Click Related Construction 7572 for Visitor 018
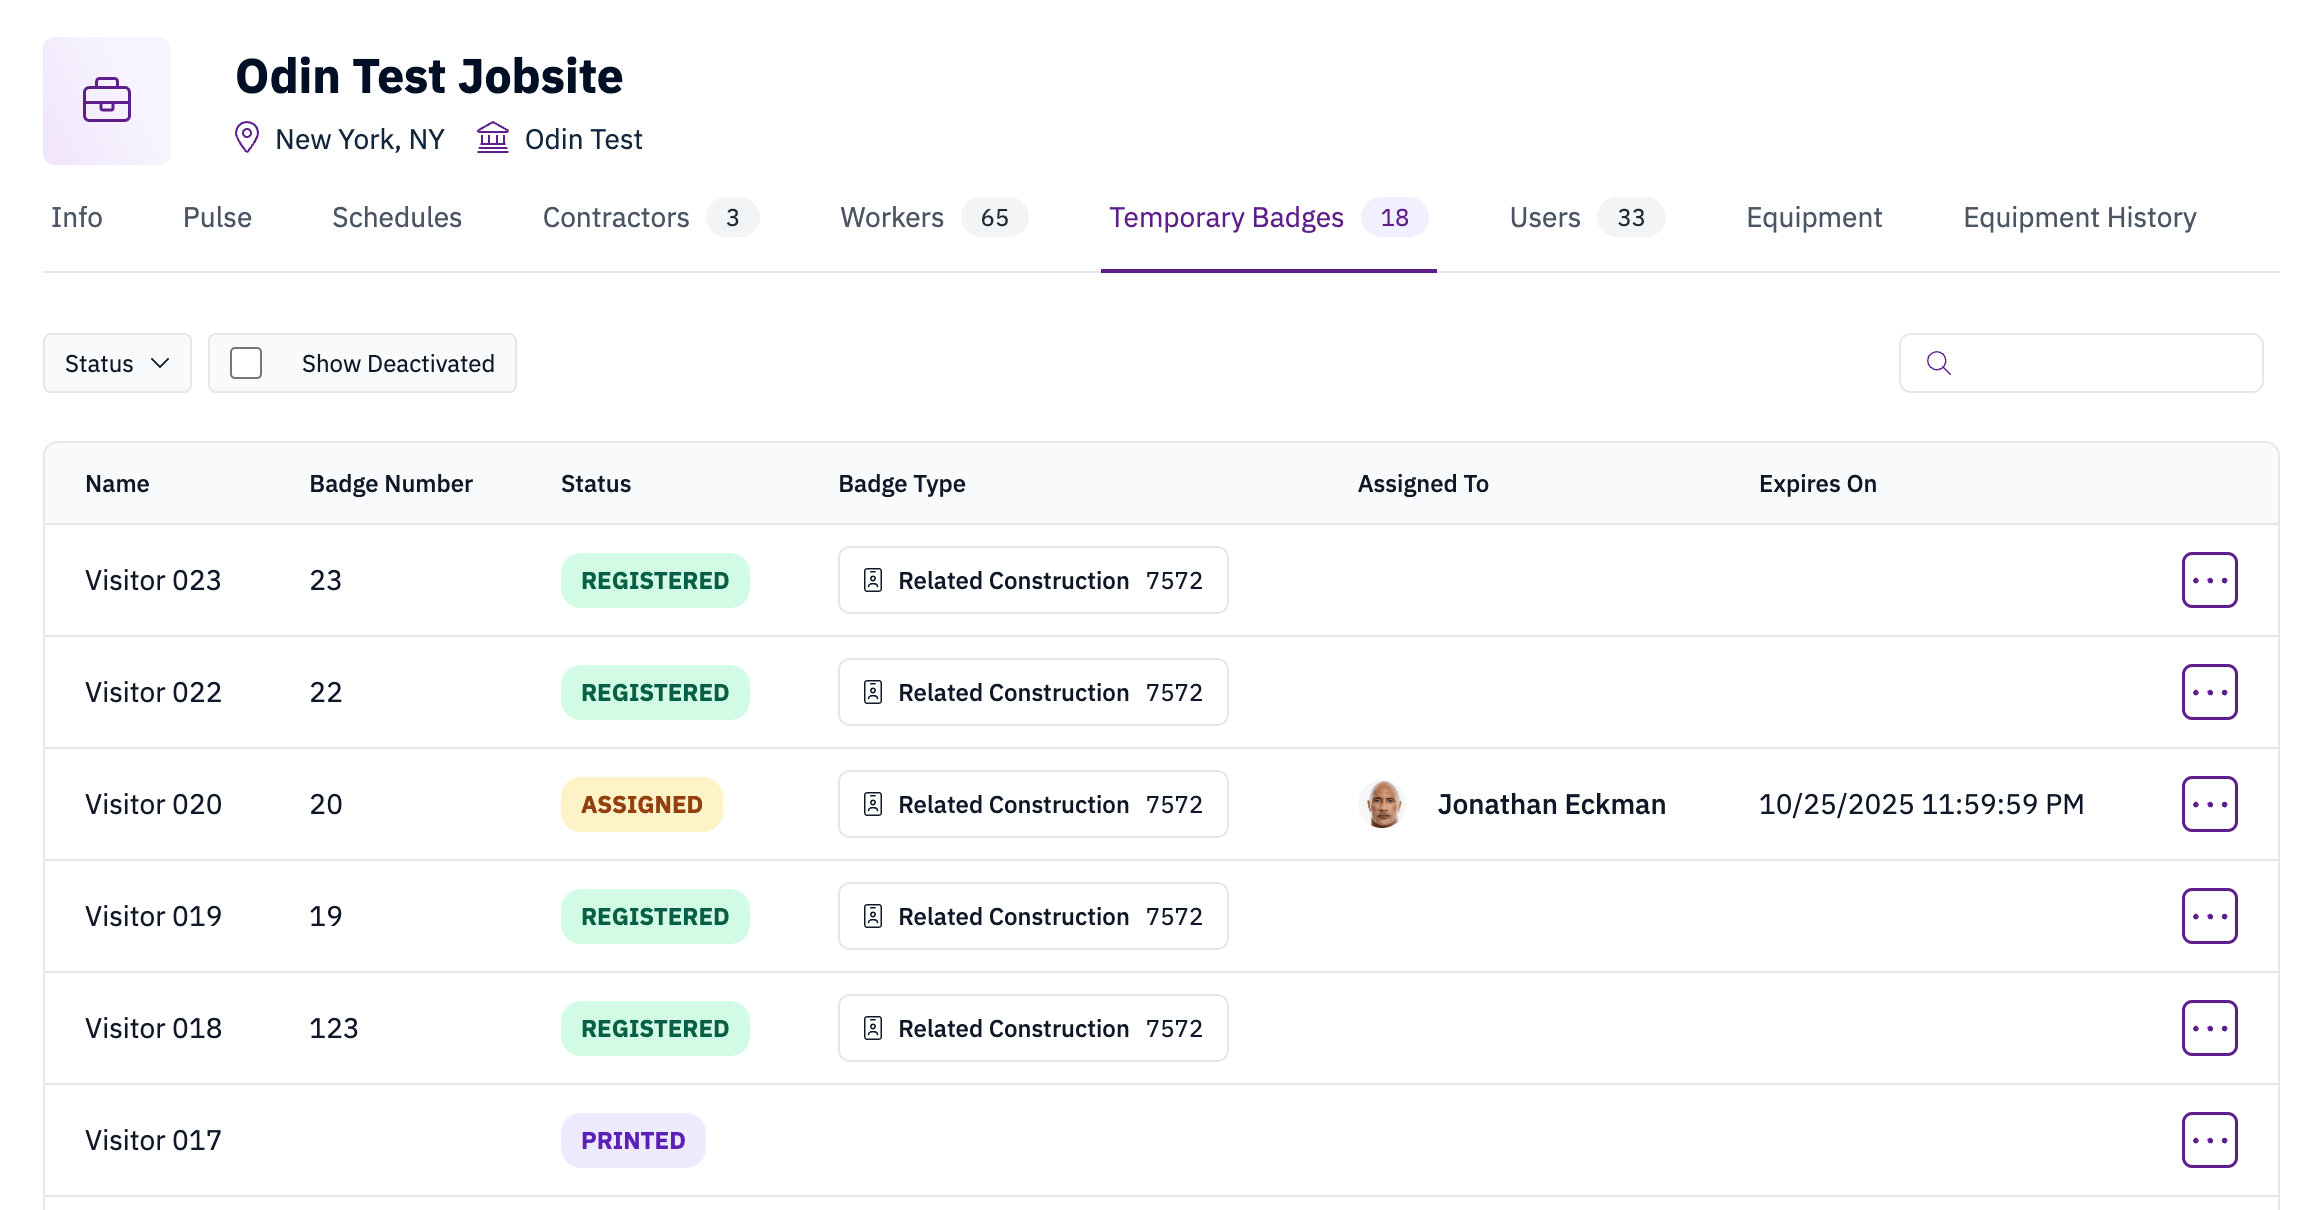The image size is (2300, 1210). coord(1033,1028)
